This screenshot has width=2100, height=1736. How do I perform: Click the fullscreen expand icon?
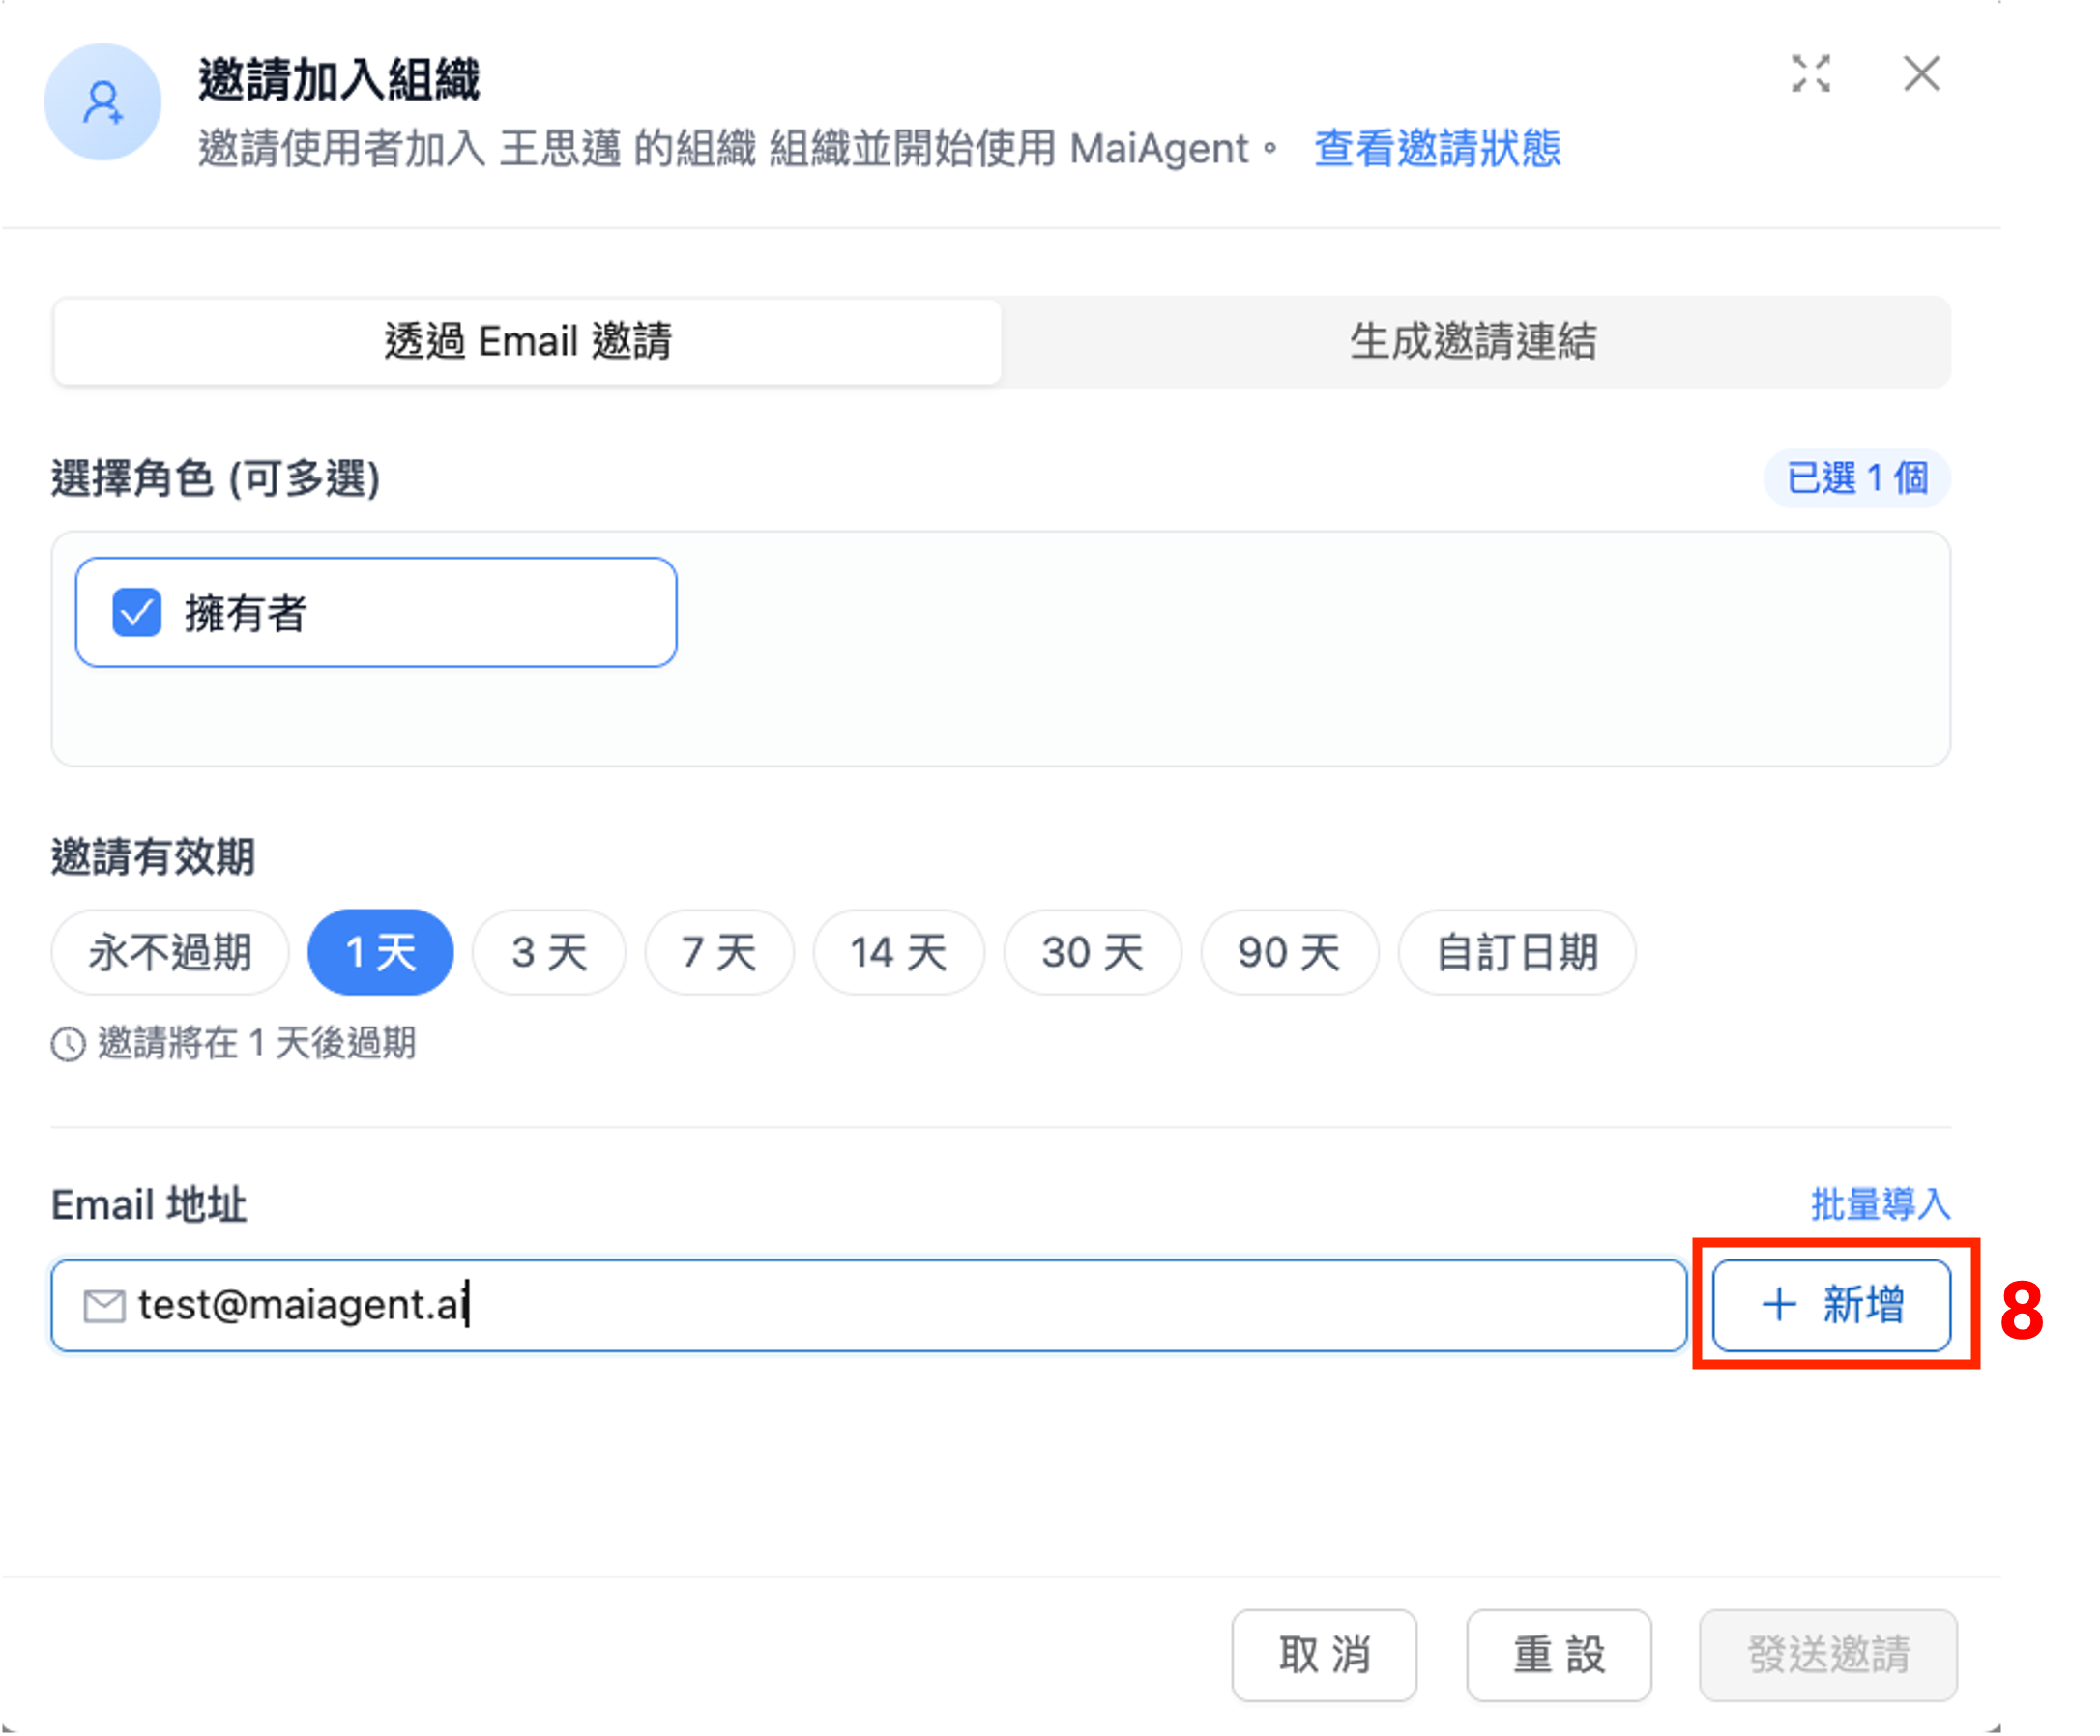pyautogui.click(x=1810, y=74)
